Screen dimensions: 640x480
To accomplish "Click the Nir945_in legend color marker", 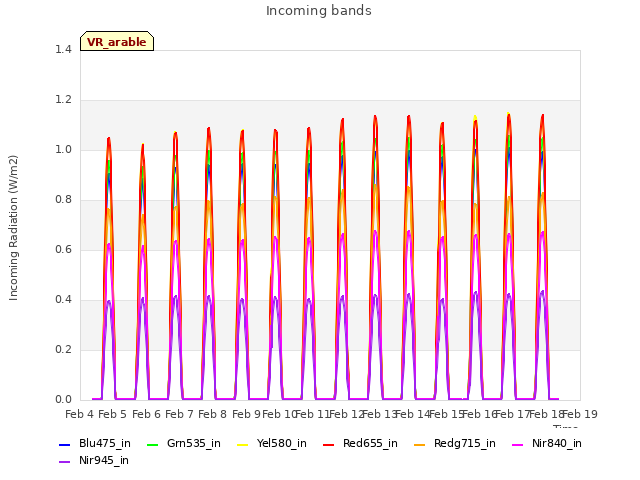I will (x=64, y=462).
